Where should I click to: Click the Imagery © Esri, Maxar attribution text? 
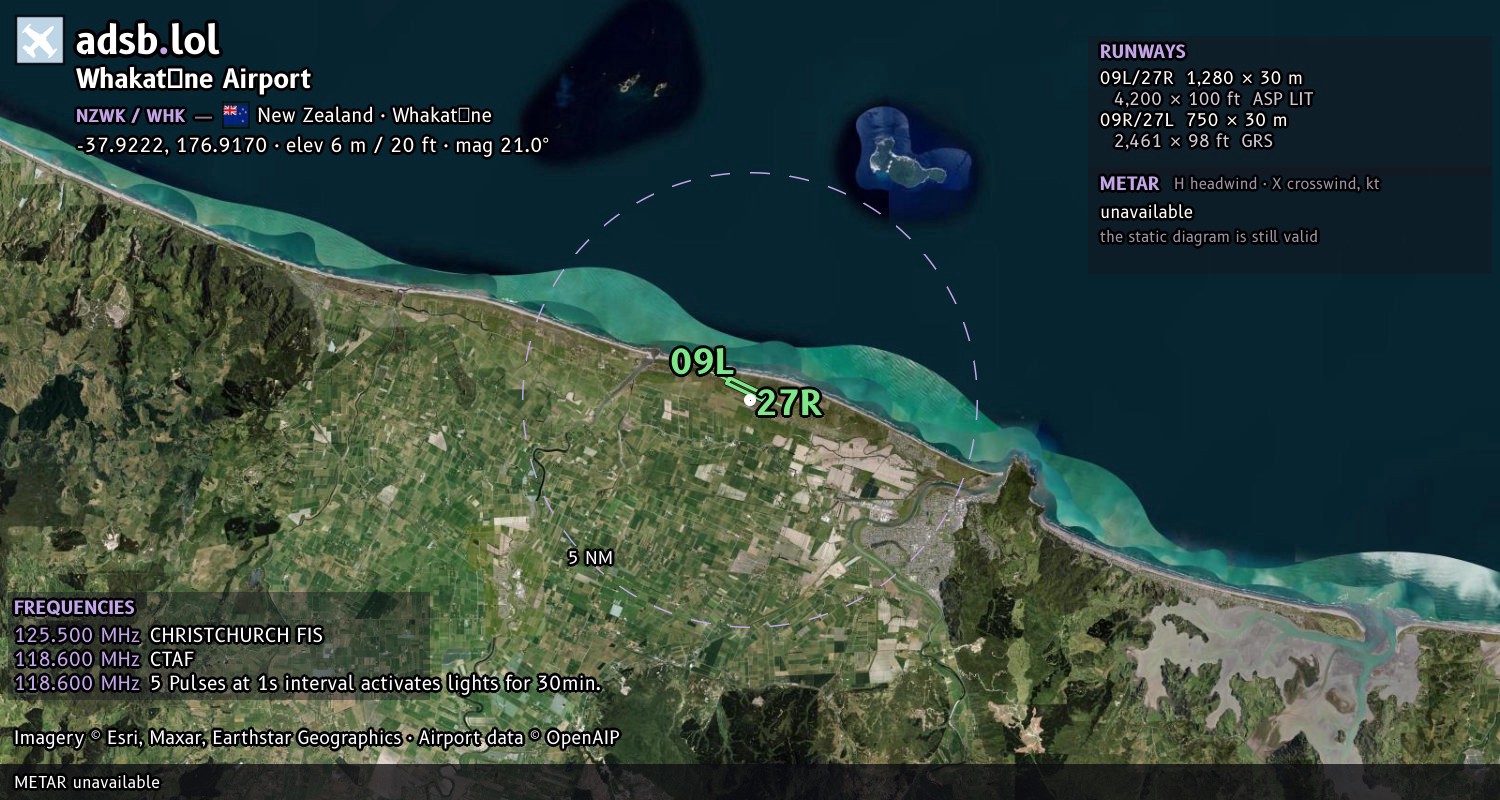point(317,738)
